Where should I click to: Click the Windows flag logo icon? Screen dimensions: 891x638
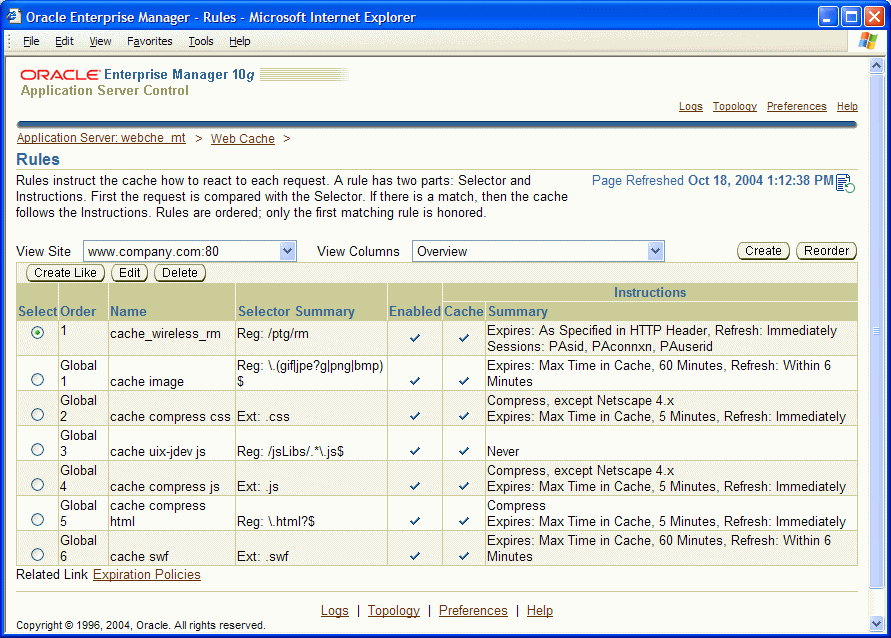pos(868,41)
